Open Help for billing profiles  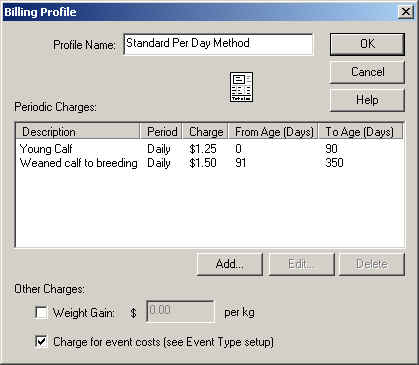pyautogui.click(x=367, y=100)
